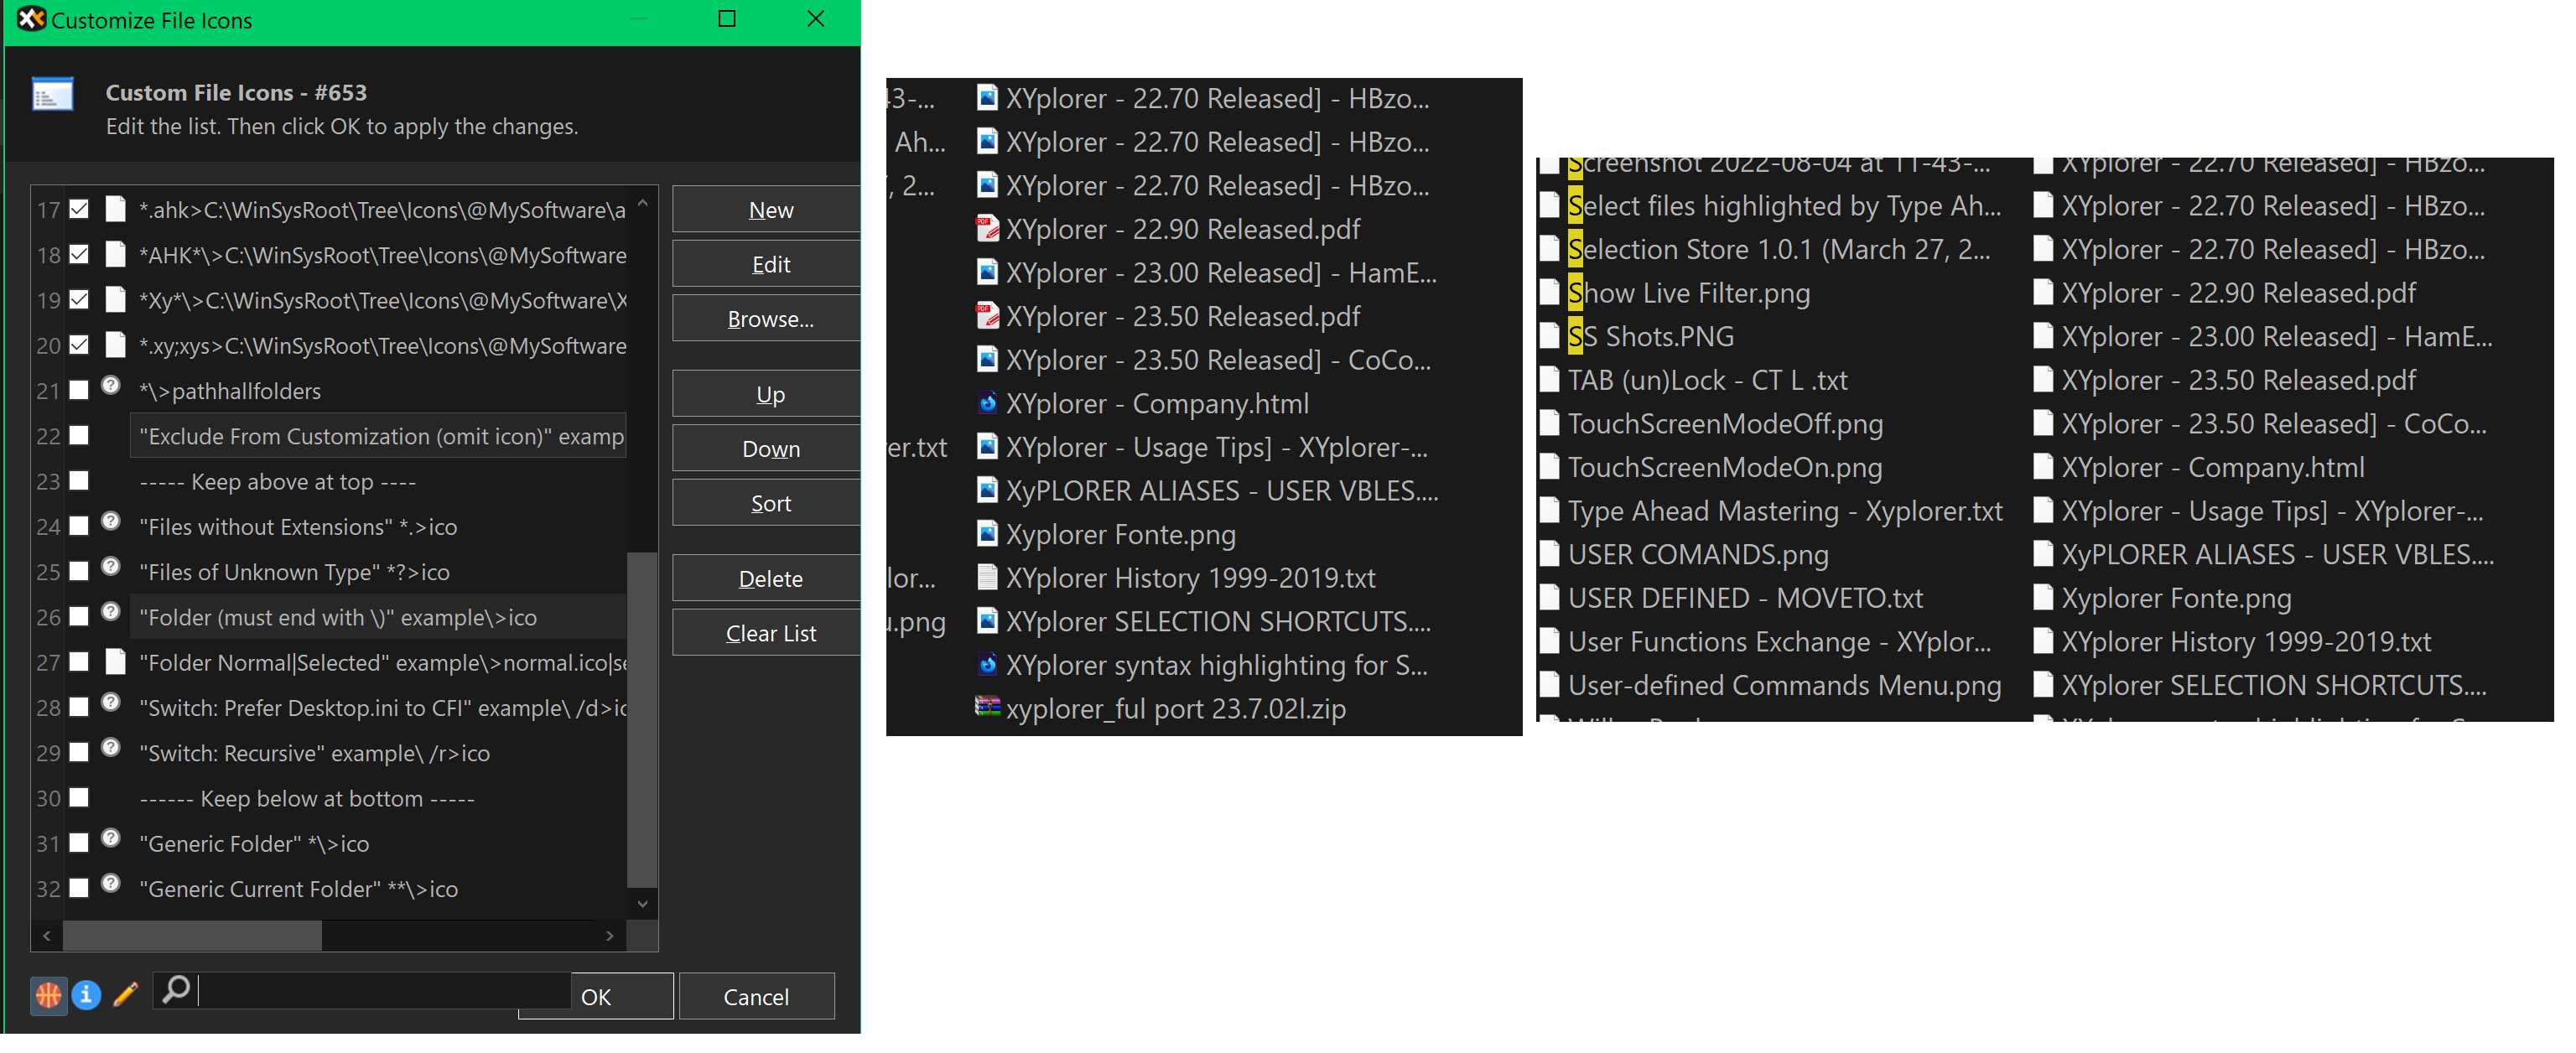Click the XYplorer 22.90 Released.pdf file icon
Image resolution: width=2576 pixels, height=1053 pixels.
pos(987,229)
